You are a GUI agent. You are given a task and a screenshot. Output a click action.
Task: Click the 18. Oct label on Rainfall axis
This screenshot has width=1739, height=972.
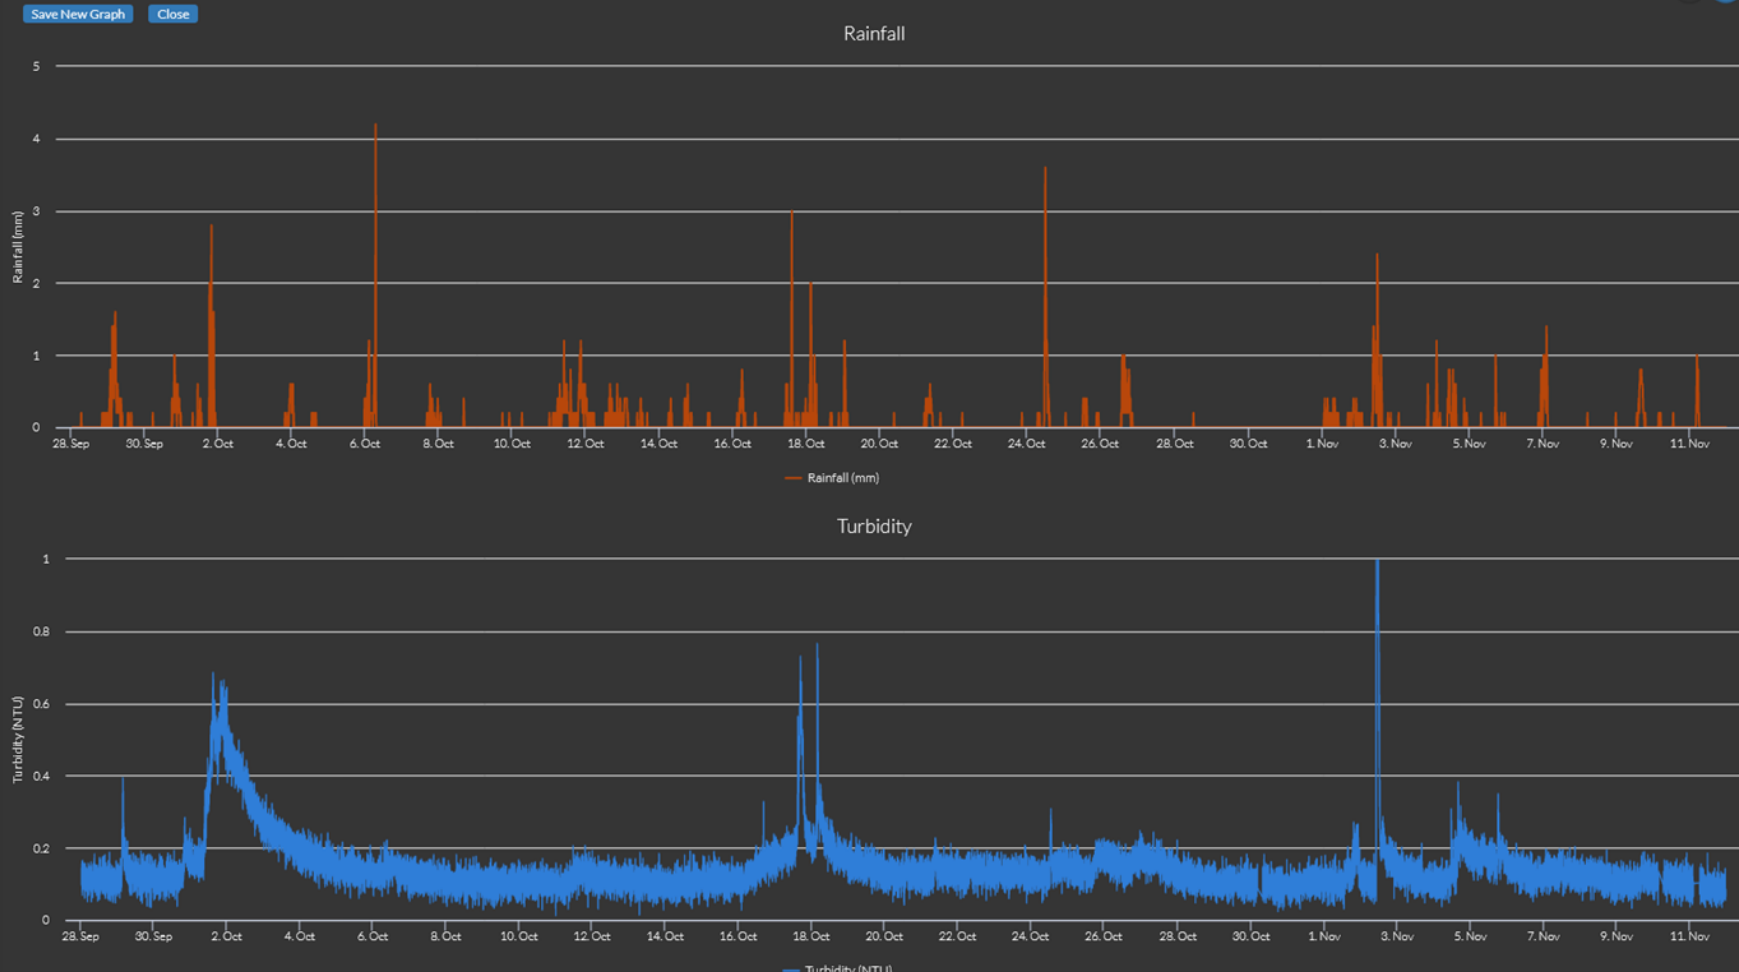[x=805, y=443]
